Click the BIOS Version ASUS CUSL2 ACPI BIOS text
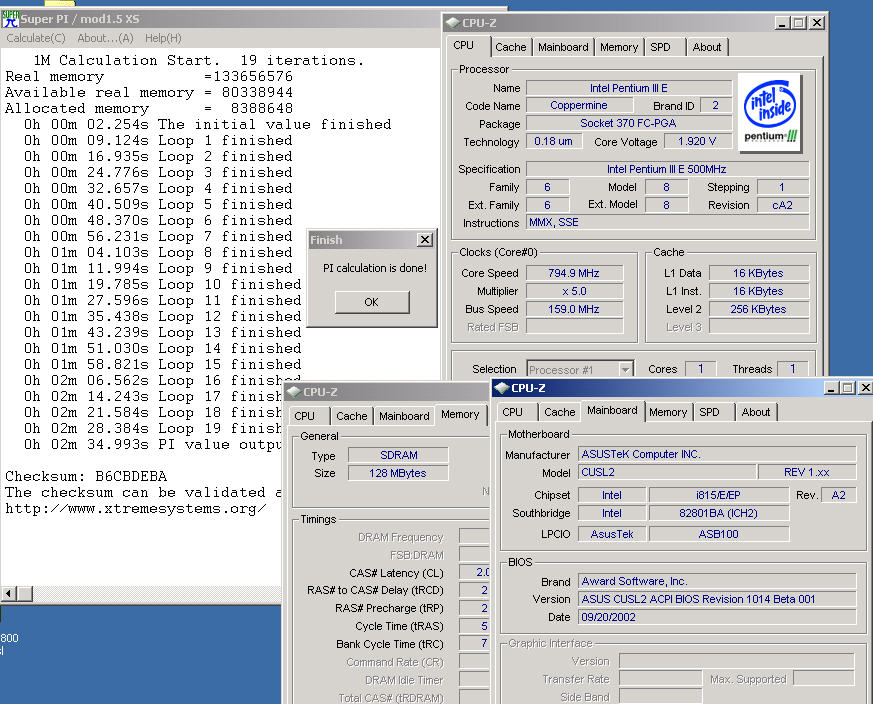Viewport: 873px width, 704px height. pos(717,599)
